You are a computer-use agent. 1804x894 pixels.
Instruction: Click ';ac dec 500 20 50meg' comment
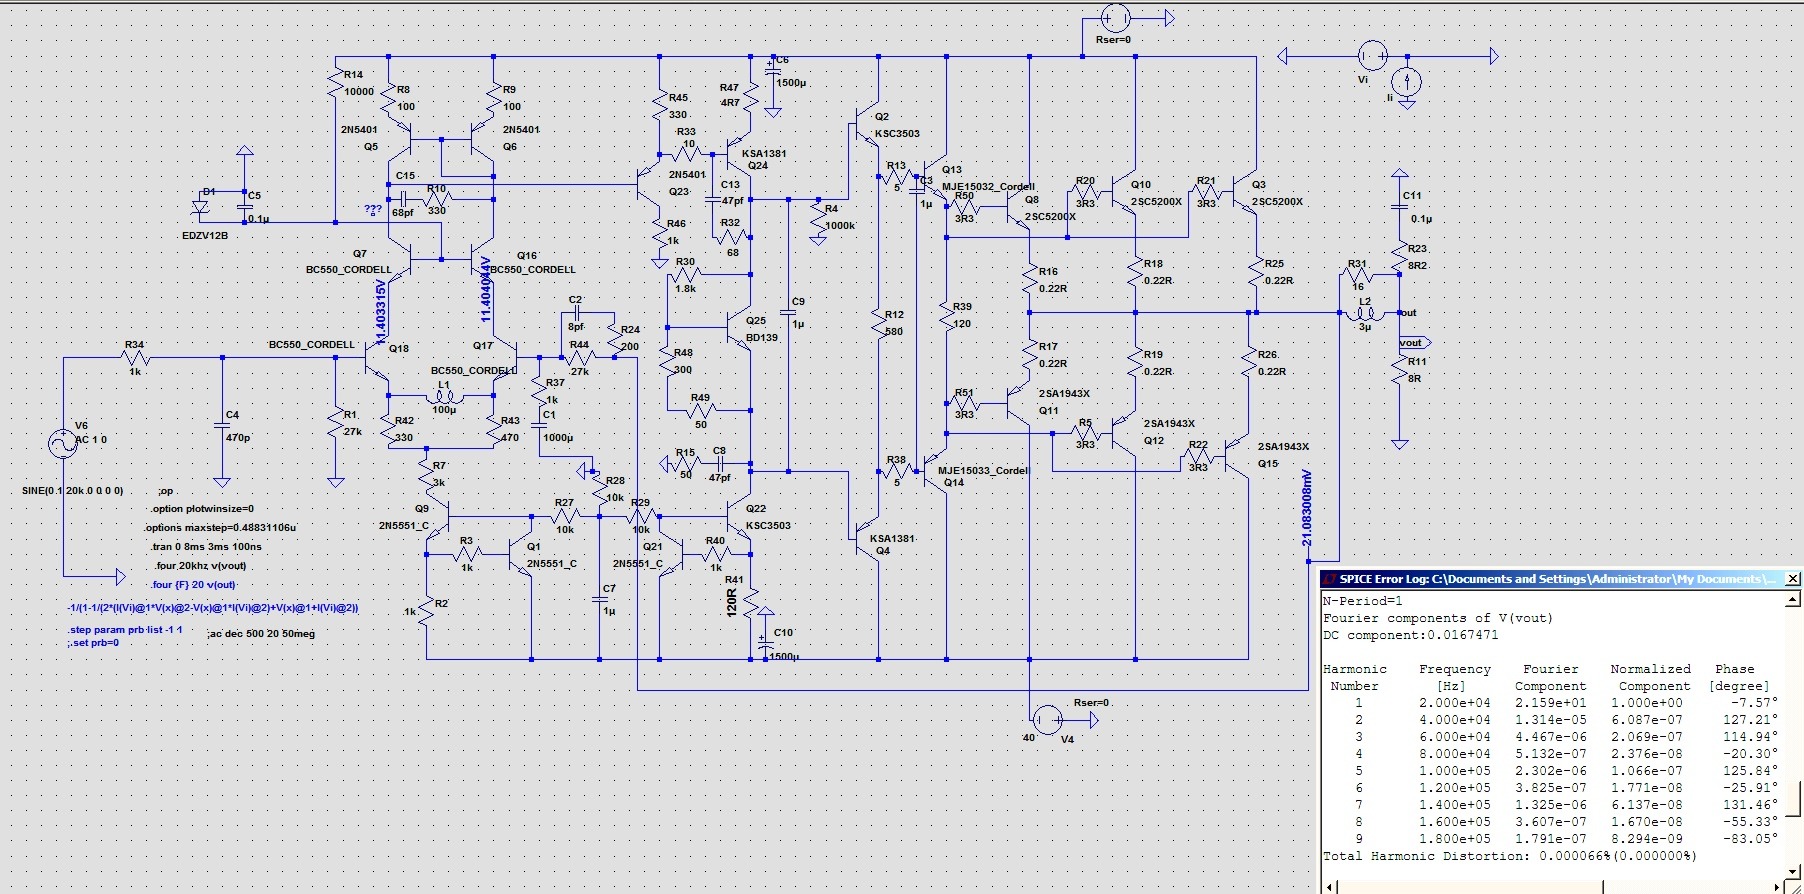click(x=261, y=634)
